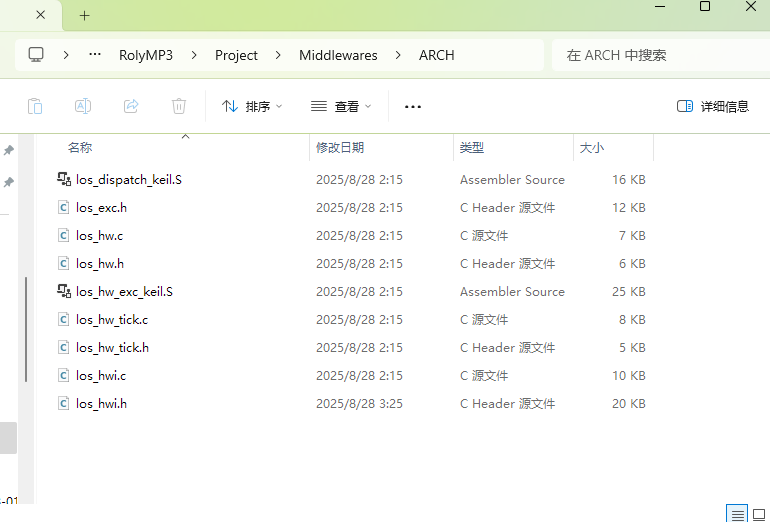This screenshot has width=770, height=522.
Task: Click the 16 KB size cell
Action: [629, 180]
